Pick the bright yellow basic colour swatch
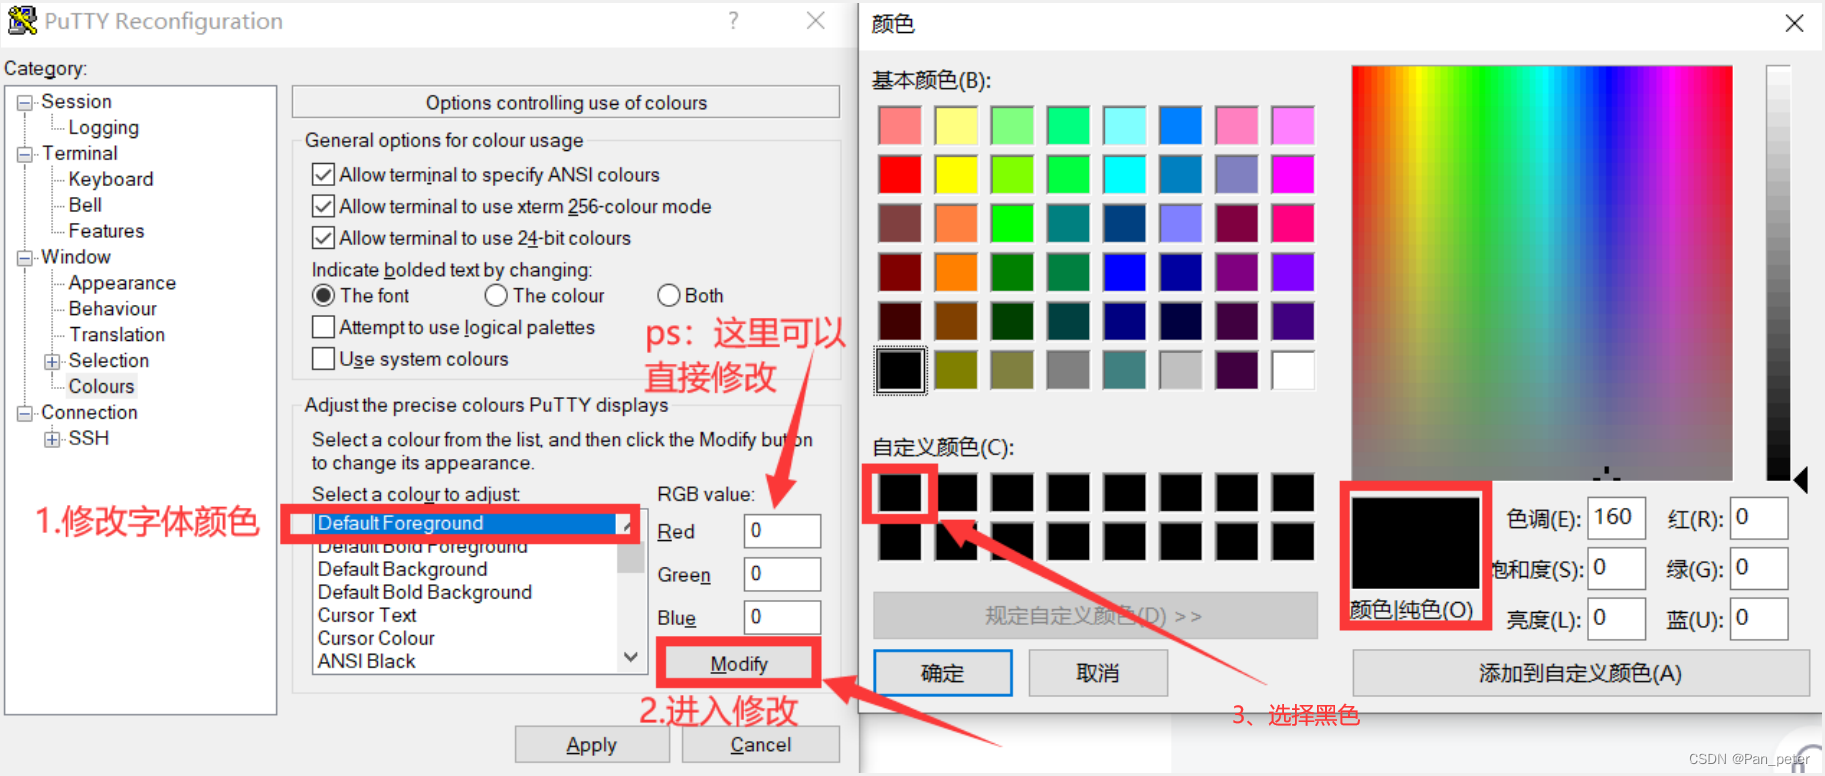 click(x=956, y=174)
